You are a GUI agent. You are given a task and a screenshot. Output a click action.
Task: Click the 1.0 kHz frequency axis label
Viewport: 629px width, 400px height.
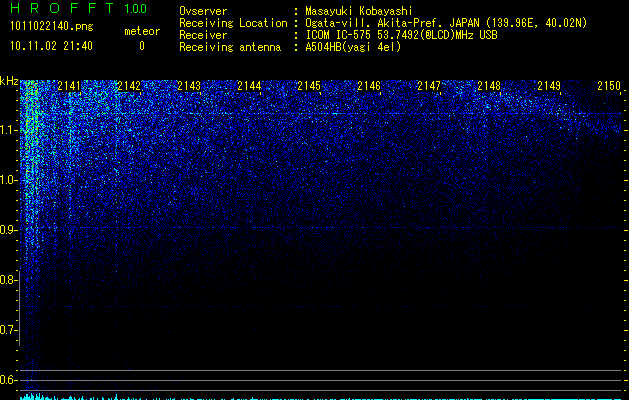click(x=8, y=180)
